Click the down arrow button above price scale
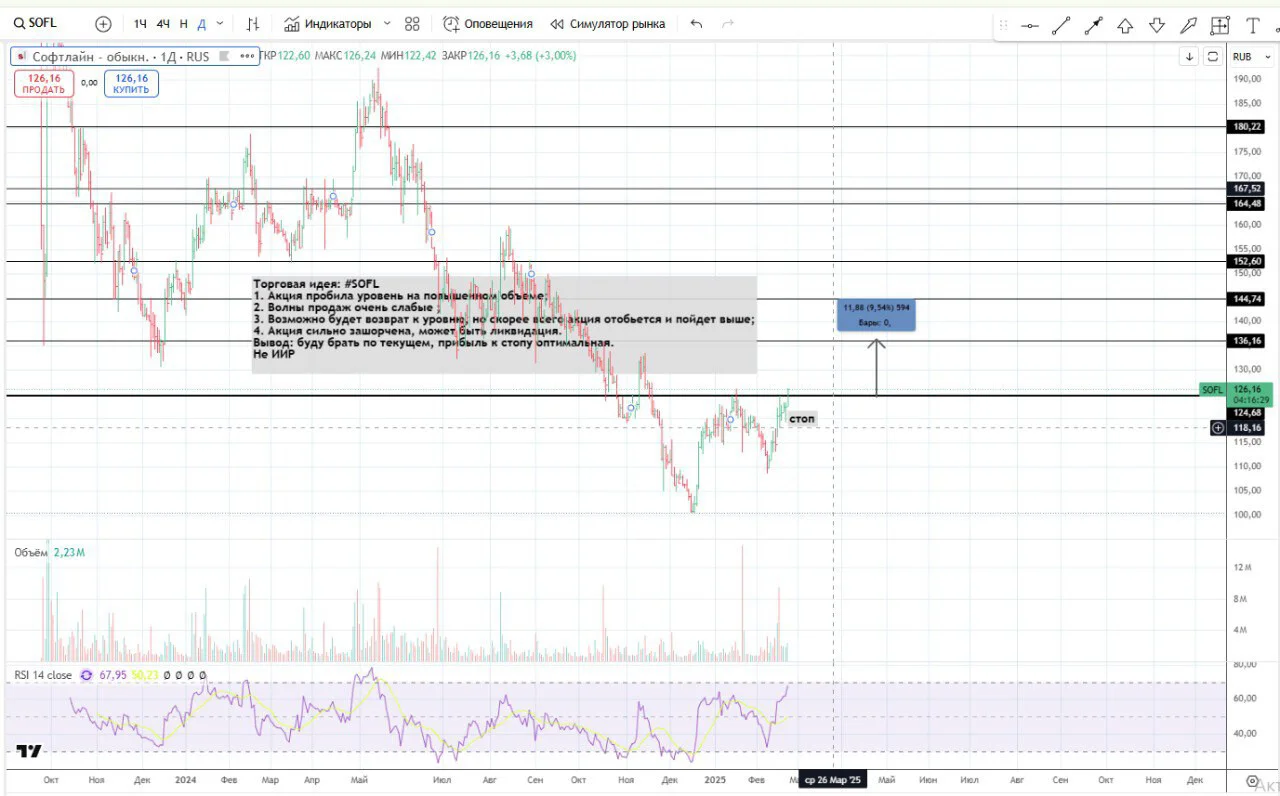The image size is (1280, 796). [1190, 56]
